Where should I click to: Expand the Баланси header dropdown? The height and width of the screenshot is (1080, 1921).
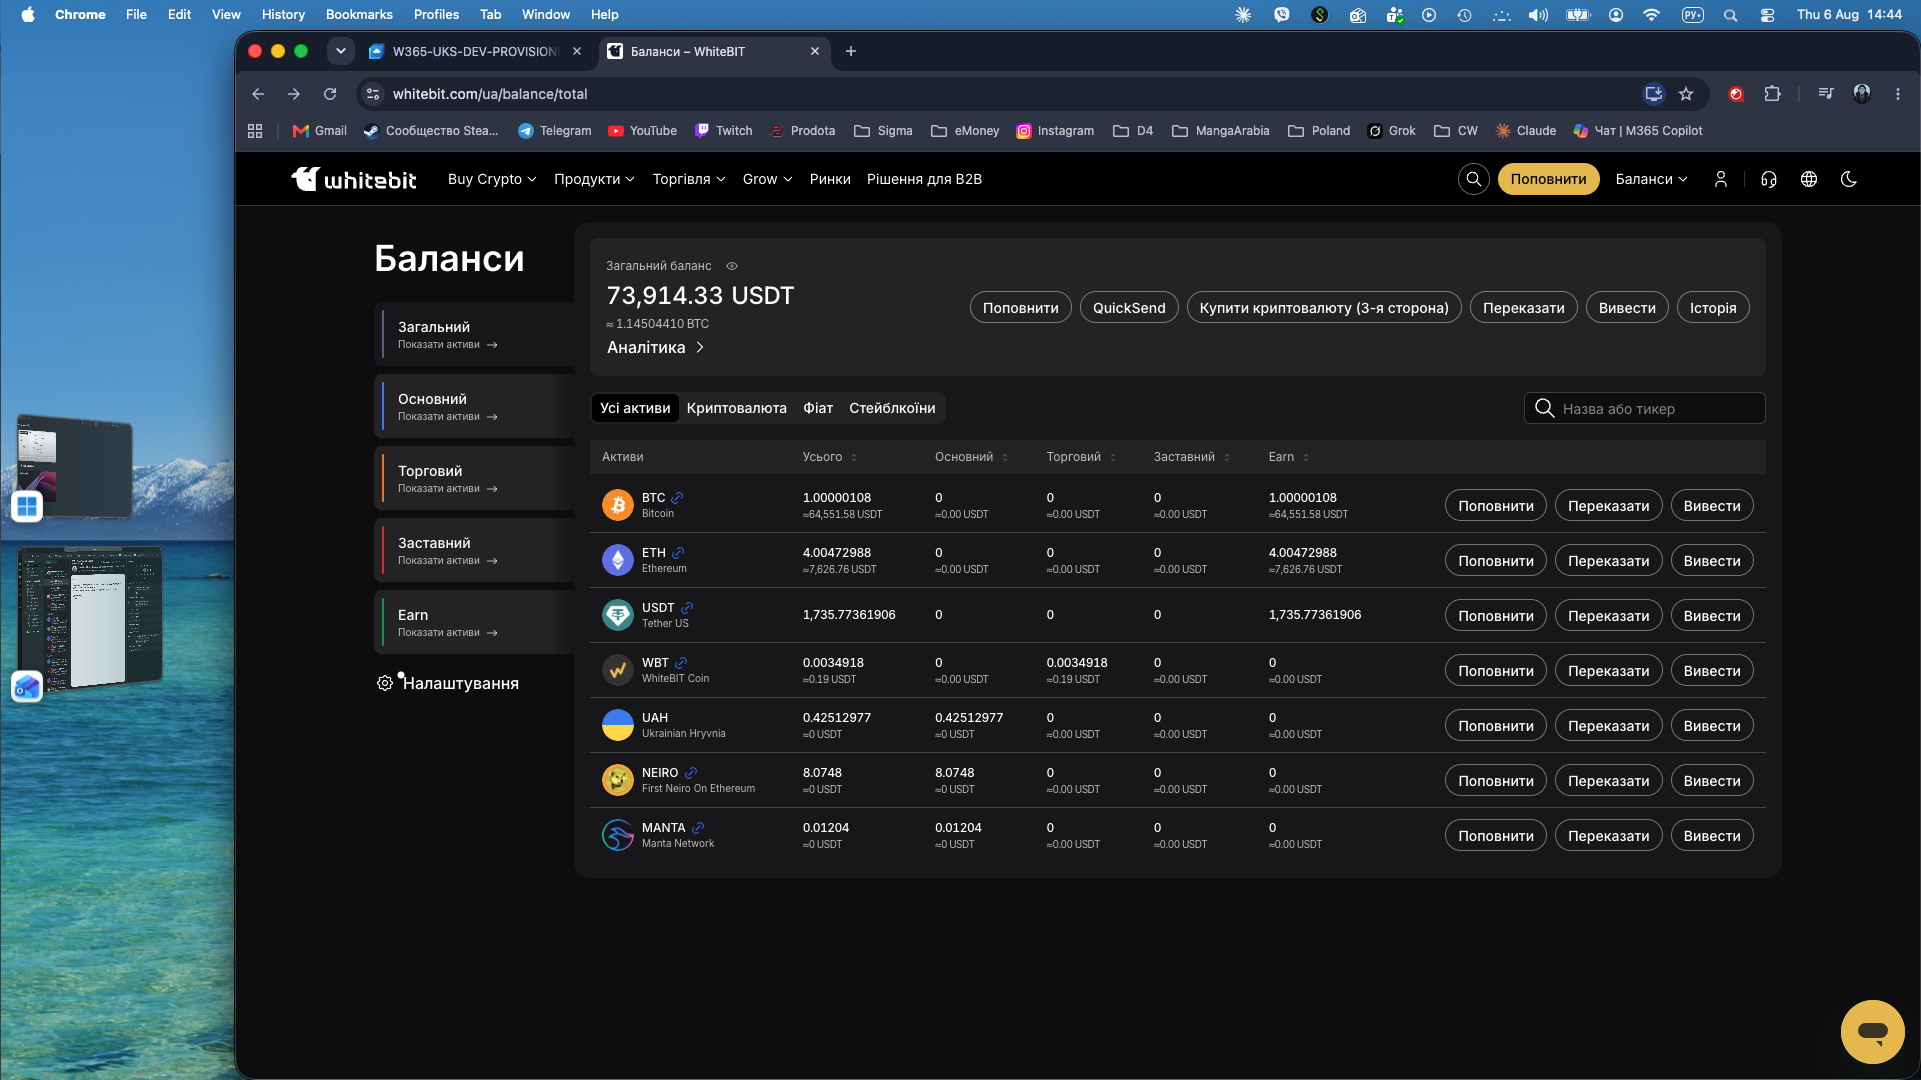(1652, 179)
